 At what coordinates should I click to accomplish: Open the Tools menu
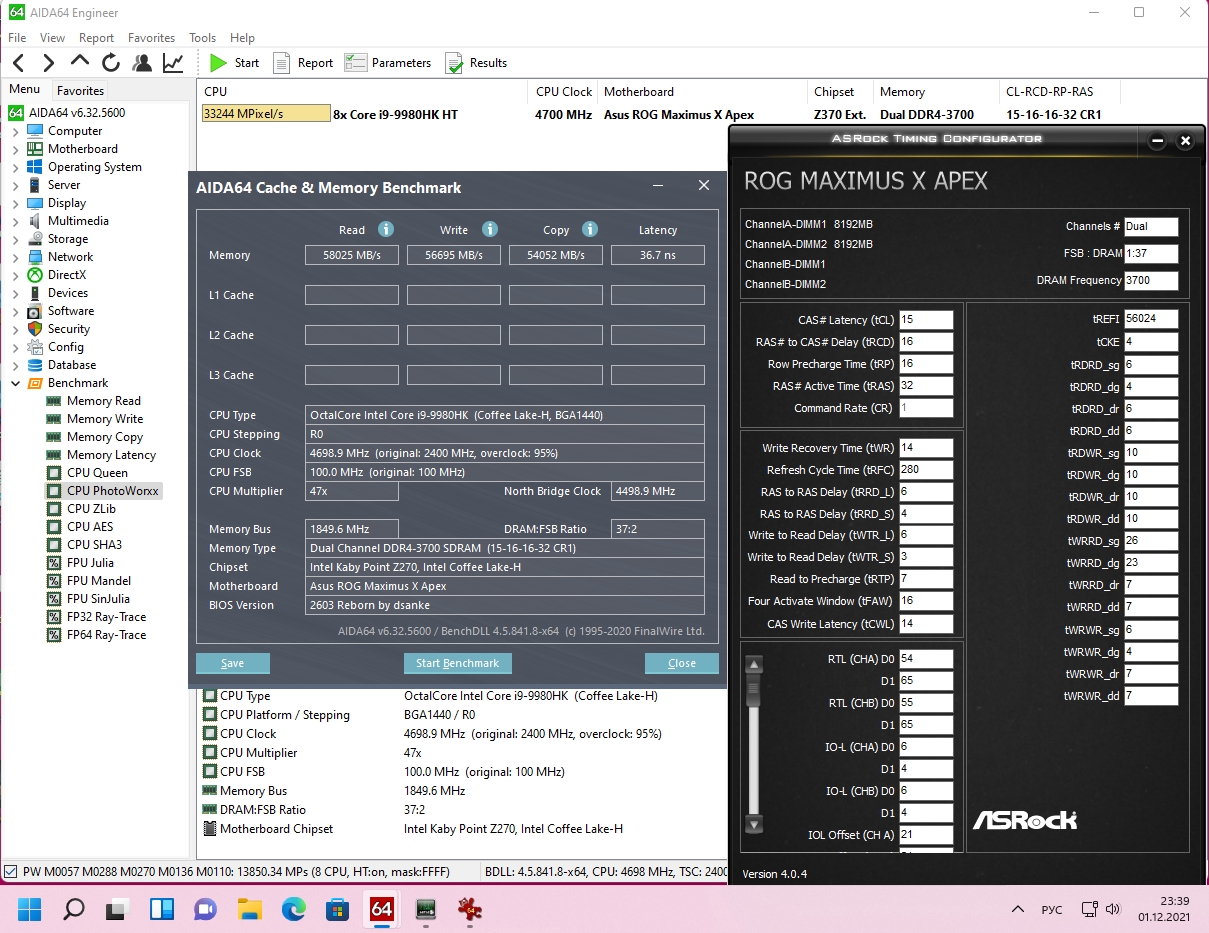[202, 38]
